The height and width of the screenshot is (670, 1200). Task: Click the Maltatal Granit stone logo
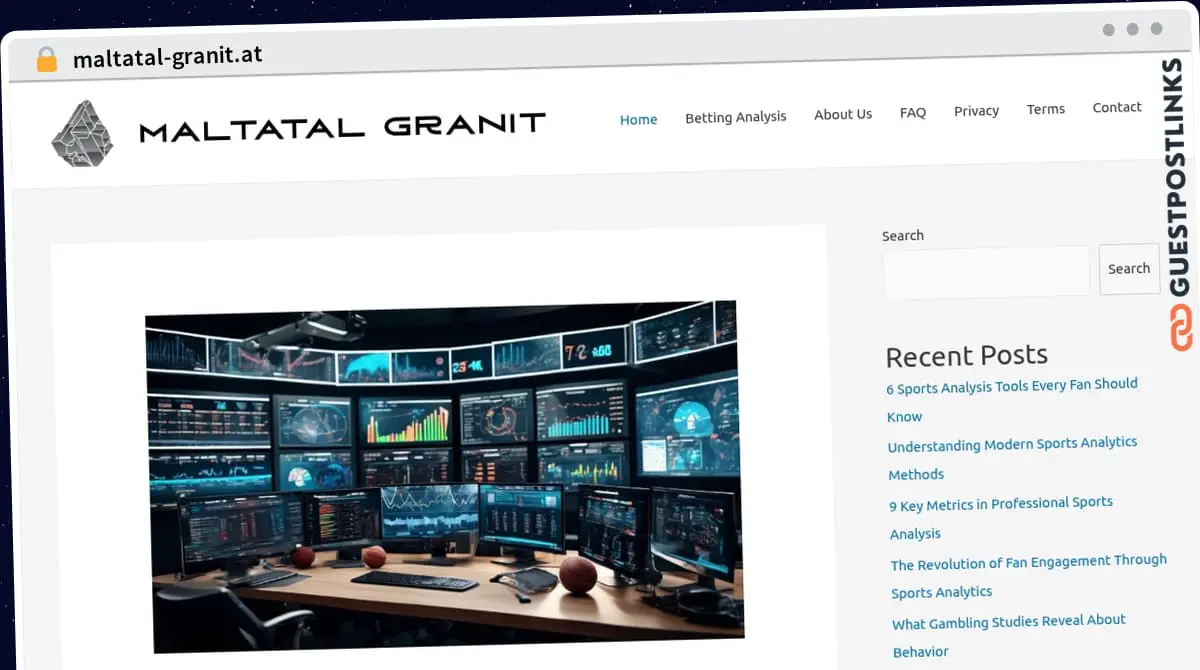coord(83,131)
